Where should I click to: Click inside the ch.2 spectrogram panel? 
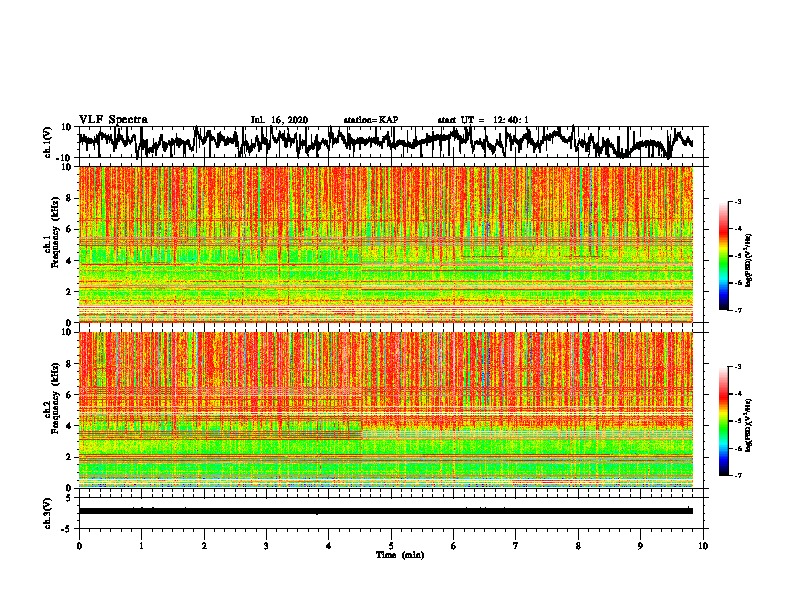pos(386,410)
